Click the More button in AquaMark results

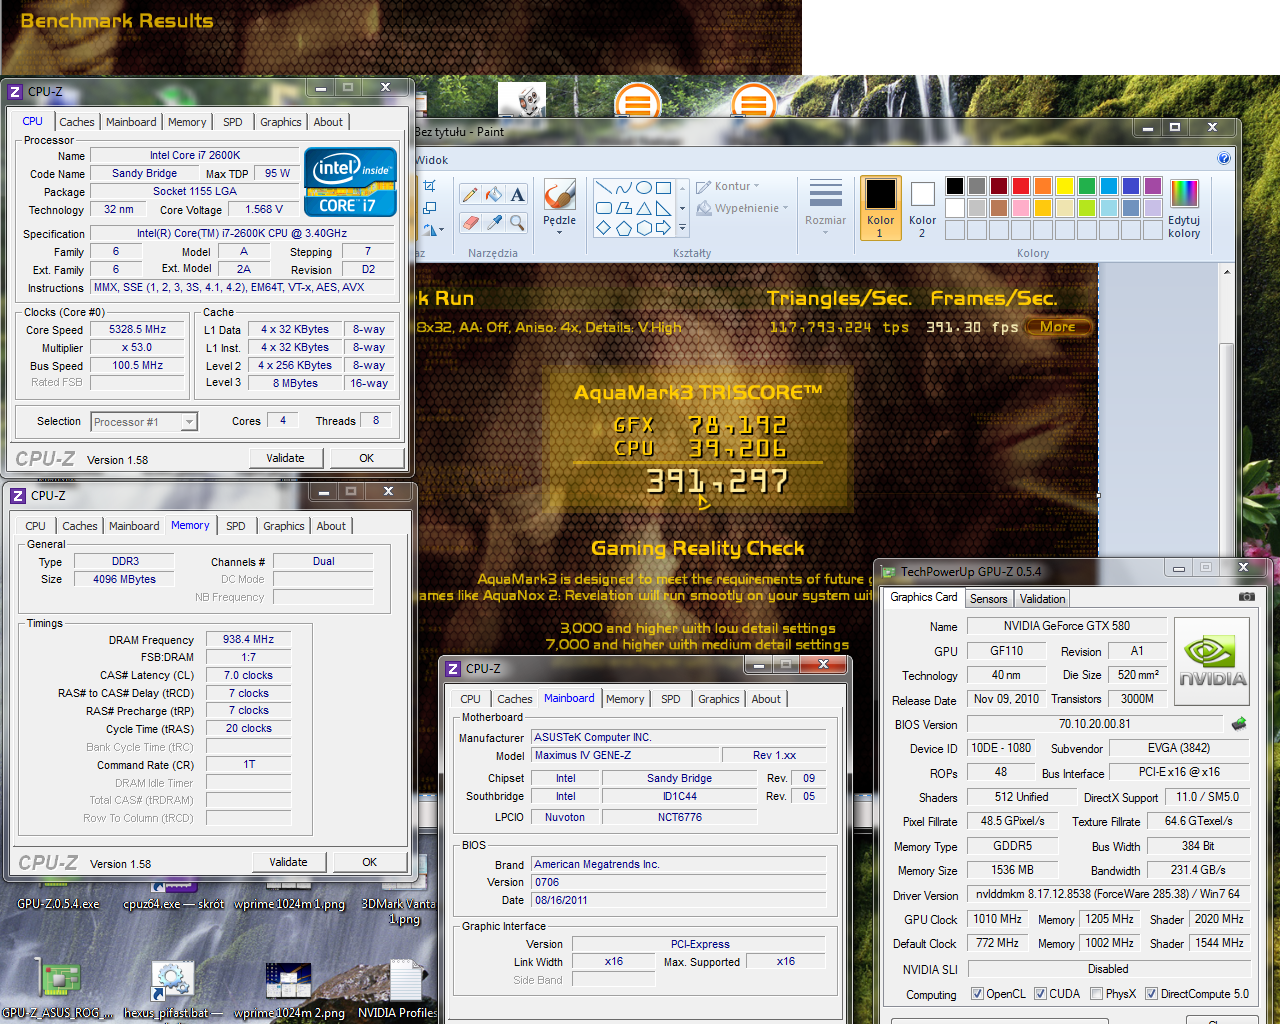click(x=1058, y=327)
